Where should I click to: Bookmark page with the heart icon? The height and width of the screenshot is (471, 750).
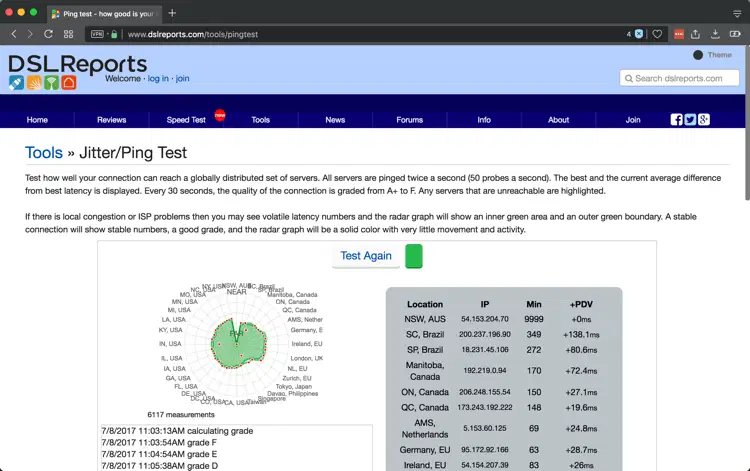coord(657,34)
